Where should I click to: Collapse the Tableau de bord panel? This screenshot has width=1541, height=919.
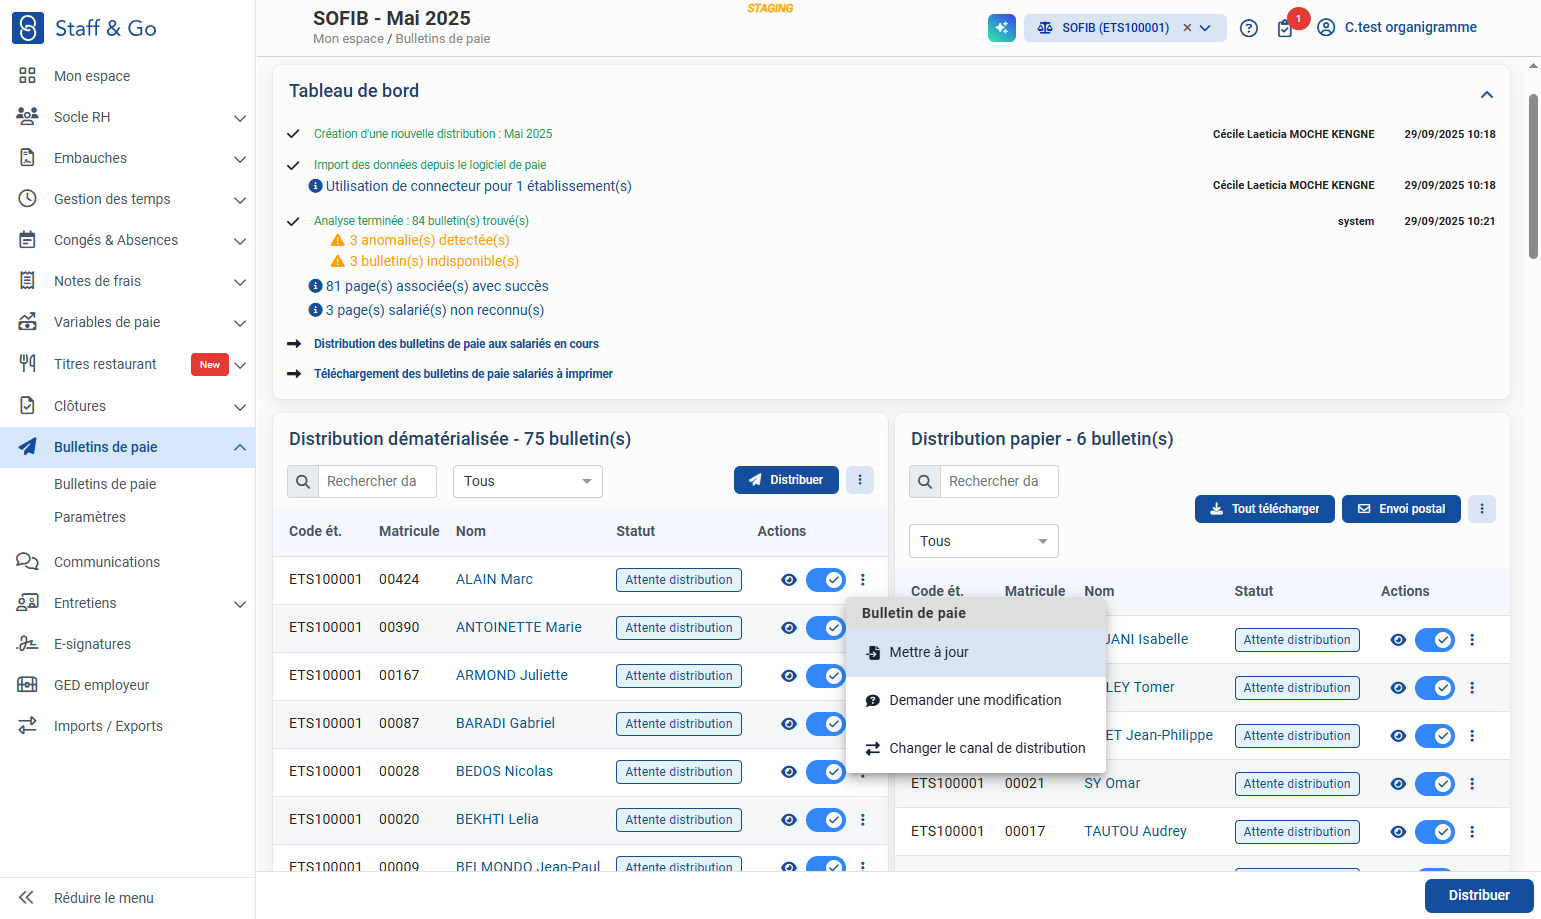pyautogui.click(x=1487, y=95)
